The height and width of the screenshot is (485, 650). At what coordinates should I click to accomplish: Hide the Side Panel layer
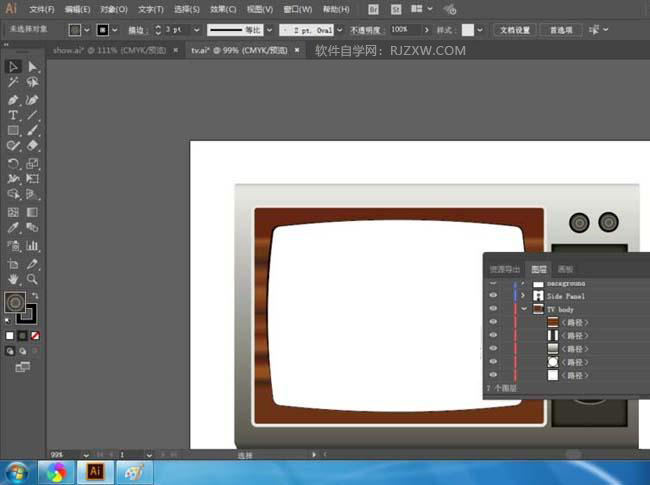(493, 296)
